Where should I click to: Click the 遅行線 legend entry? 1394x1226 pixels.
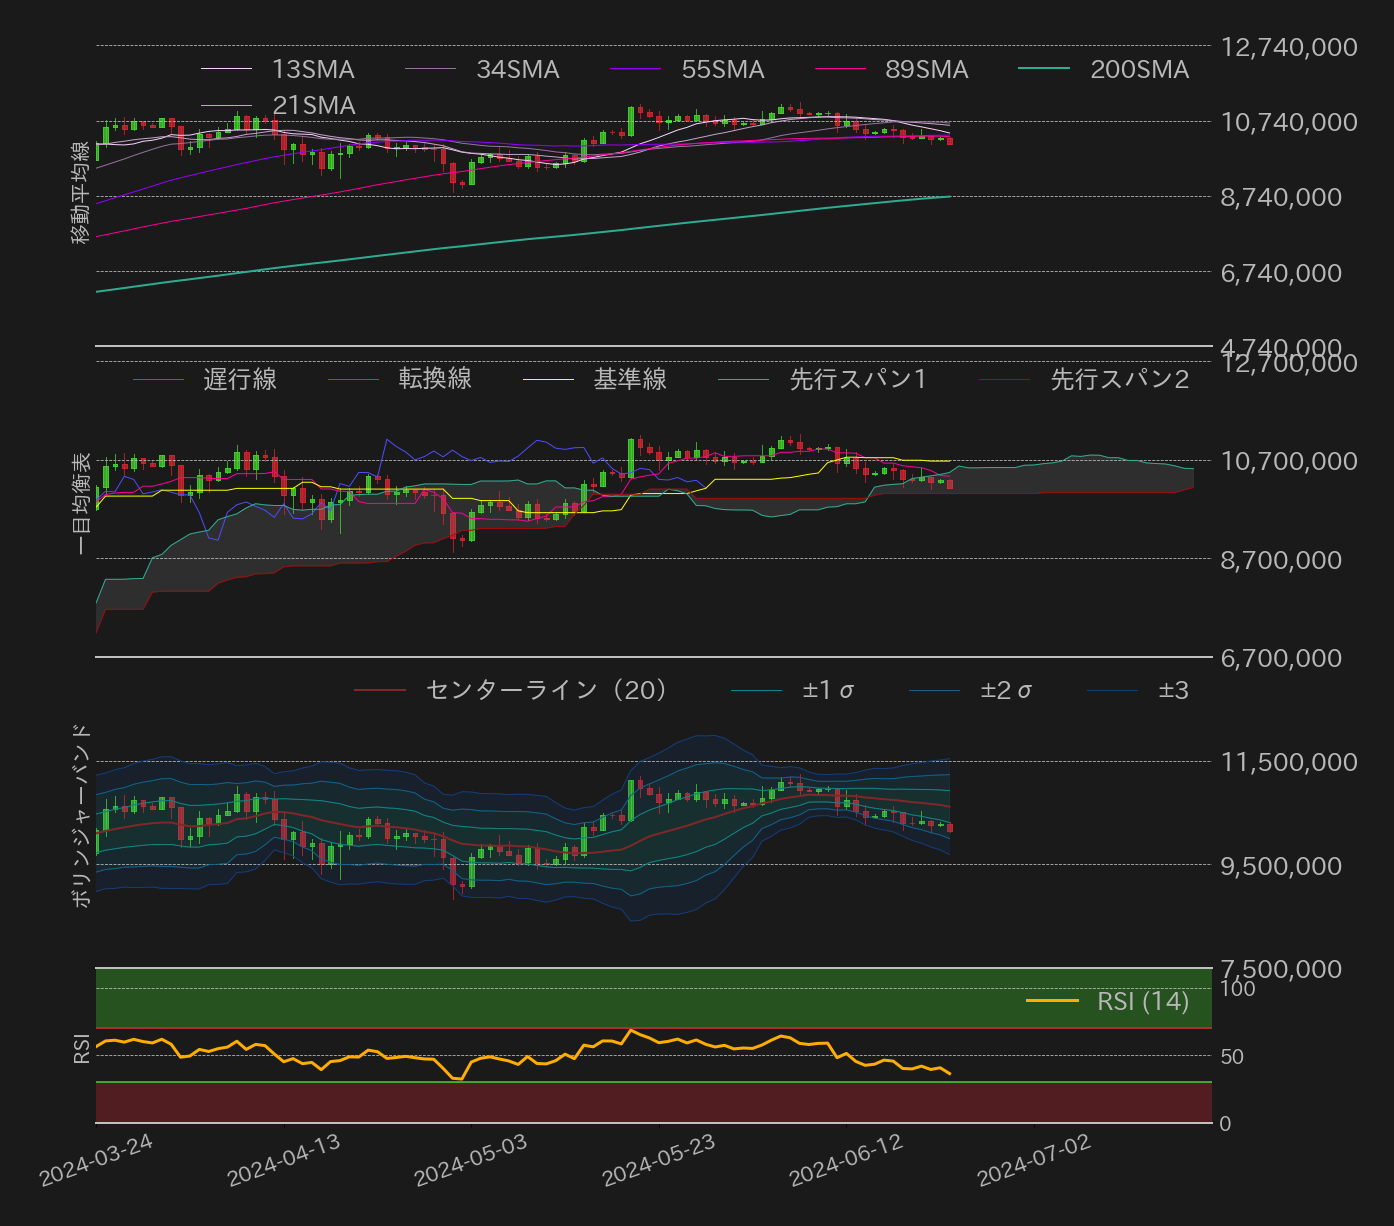click(x=204, y=379)
